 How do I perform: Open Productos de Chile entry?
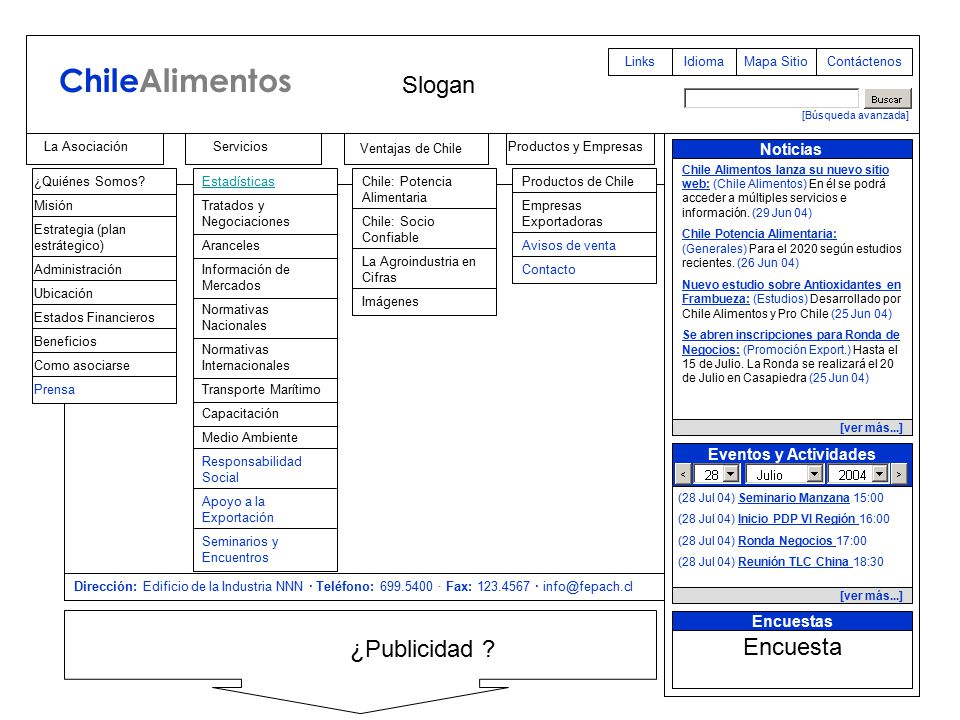coord(584,182)
